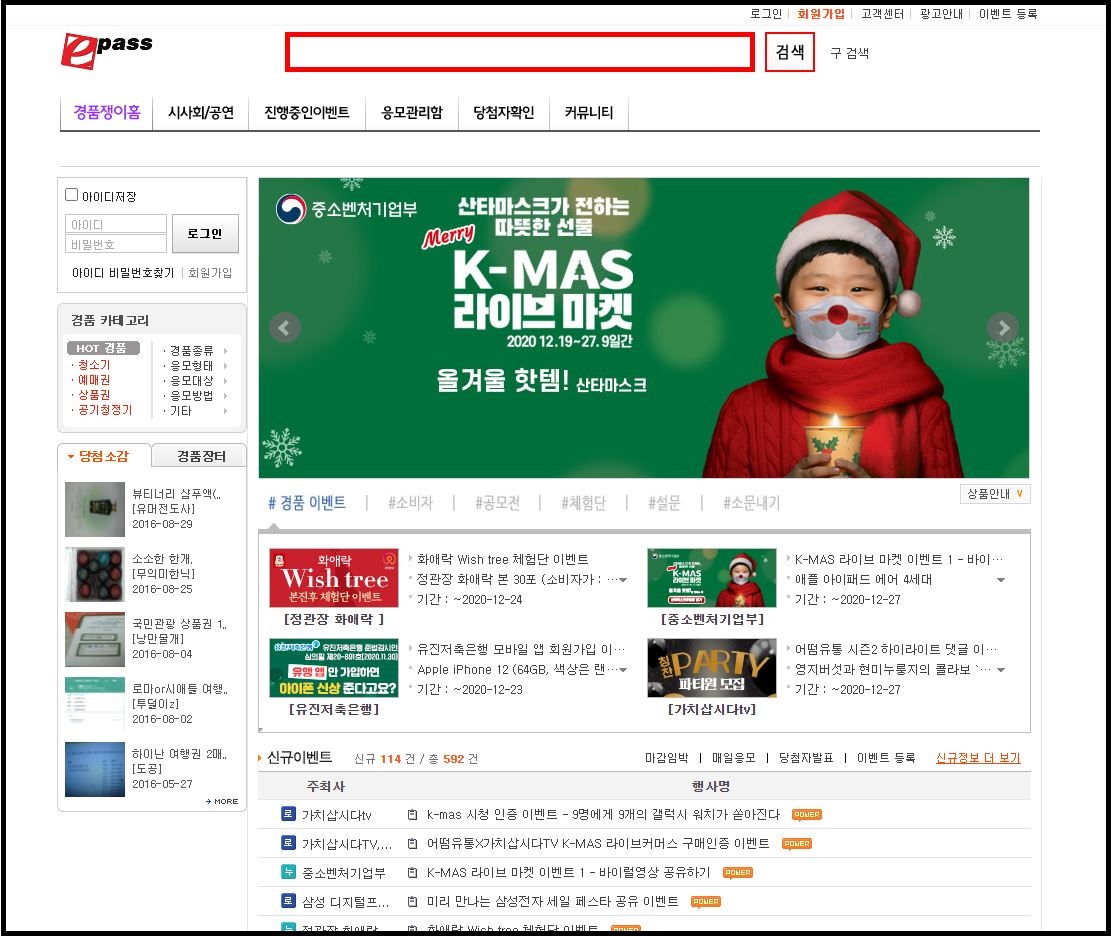Select HOT category 공기청정기
1111x936 pixels.
pos(105,410)
